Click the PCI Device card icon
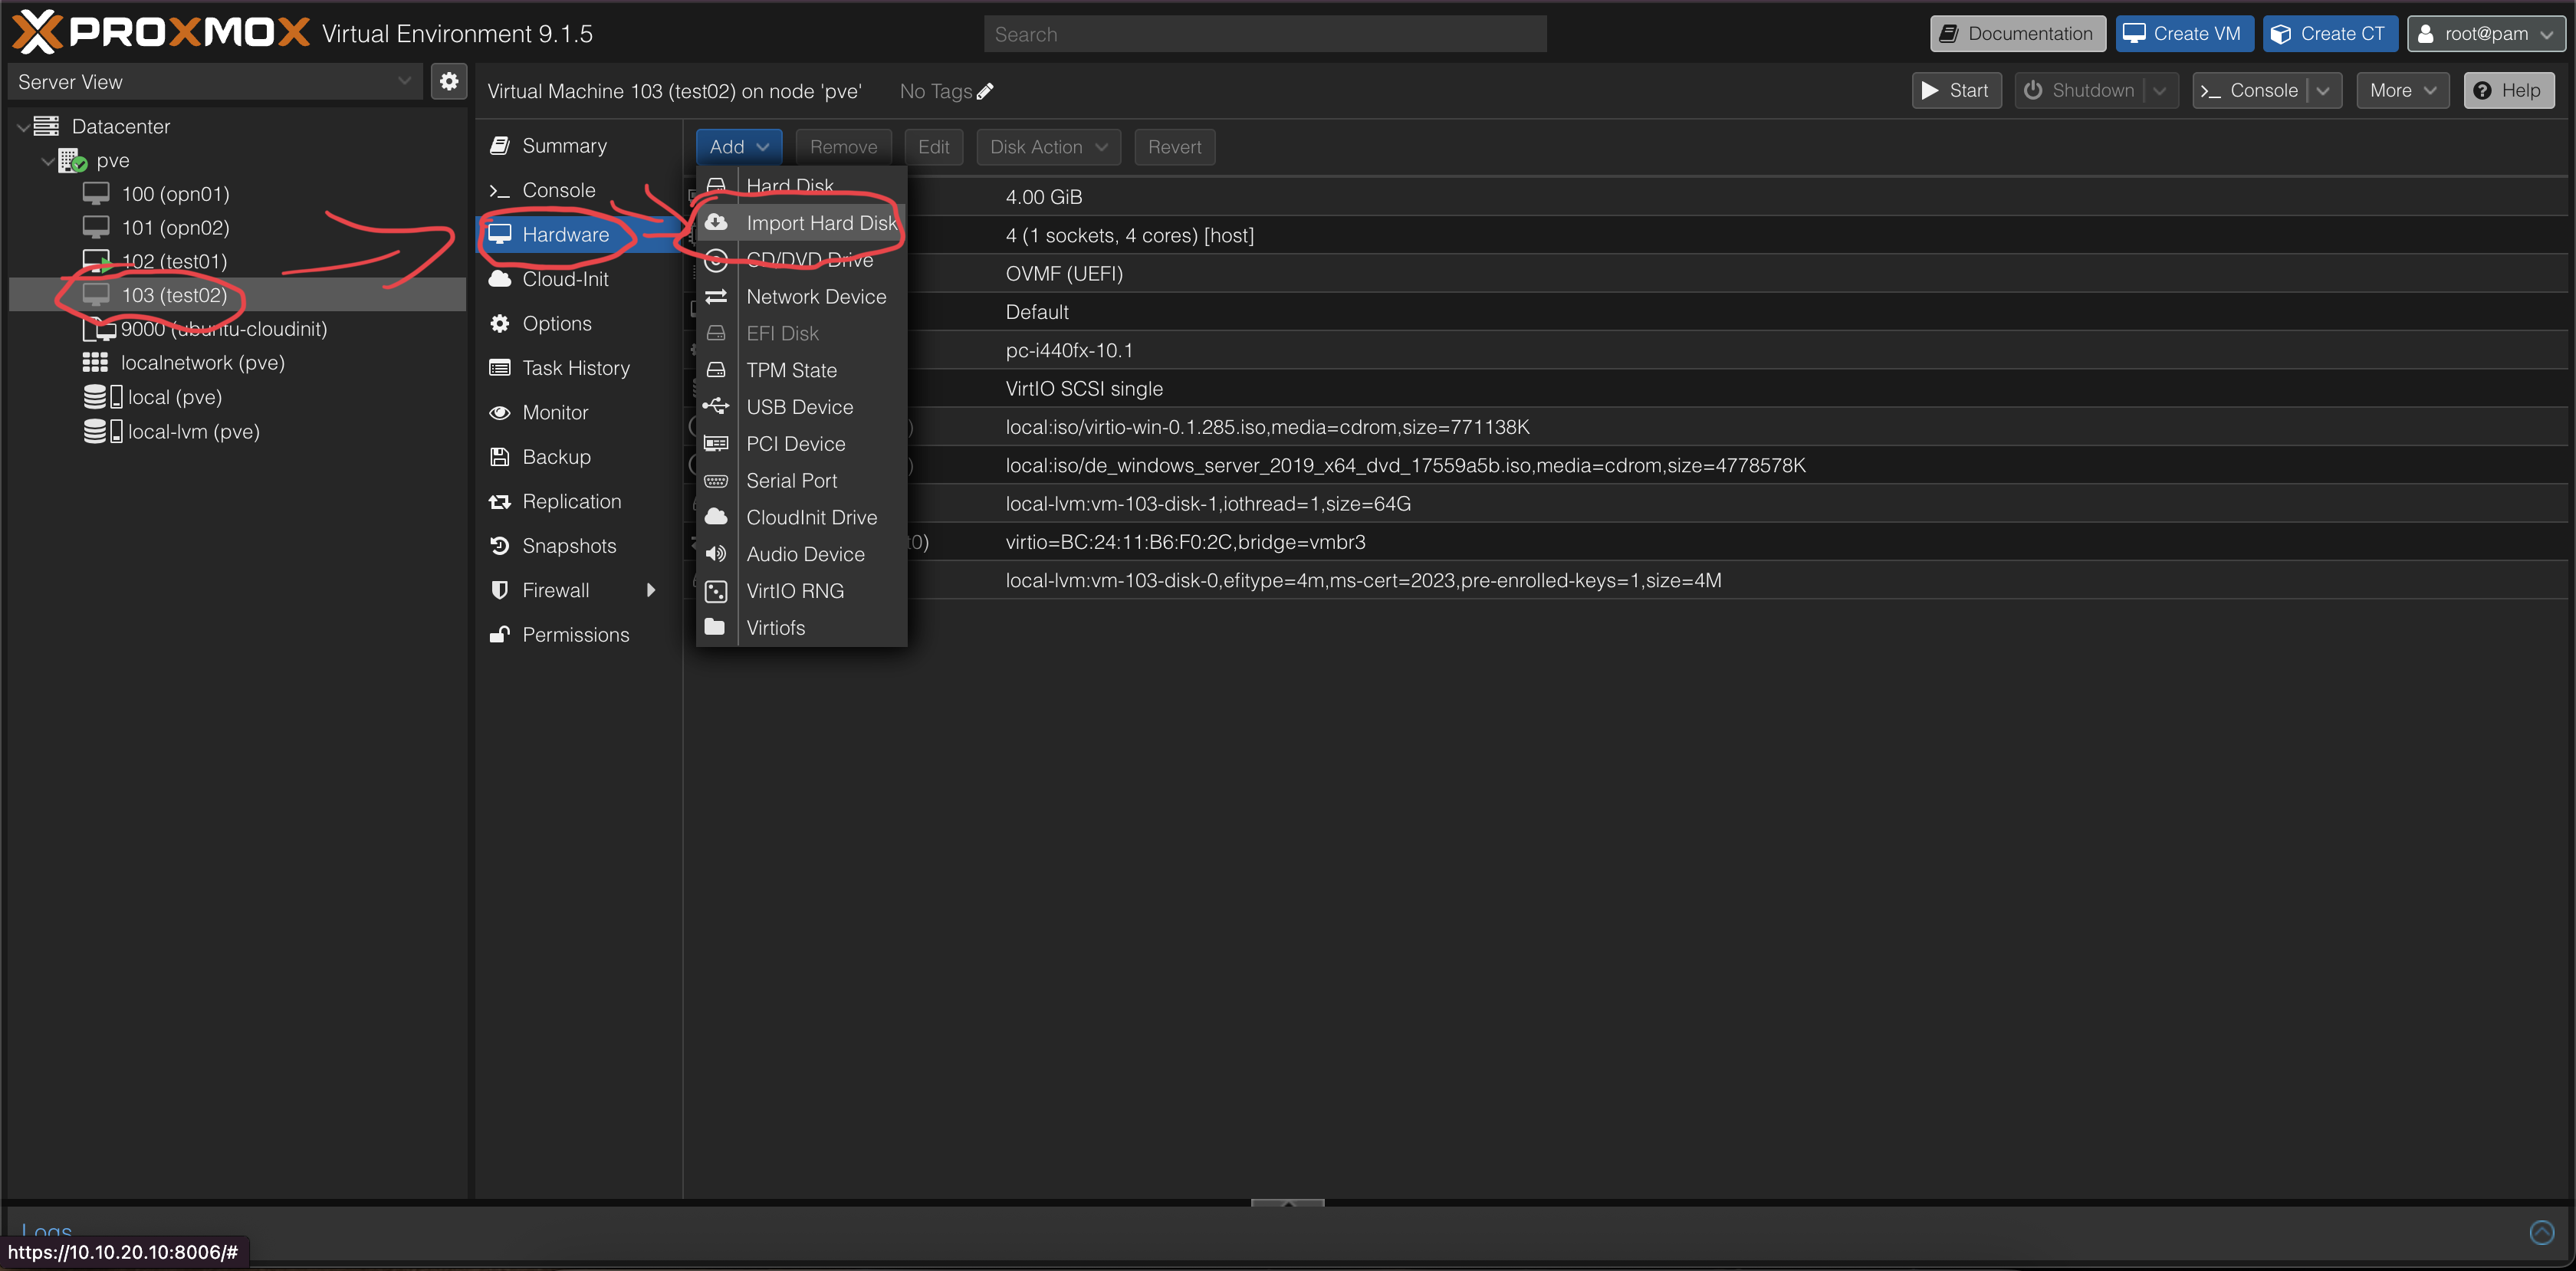Viewport: 2576px width, 1271px height. [x=716, y=443]
